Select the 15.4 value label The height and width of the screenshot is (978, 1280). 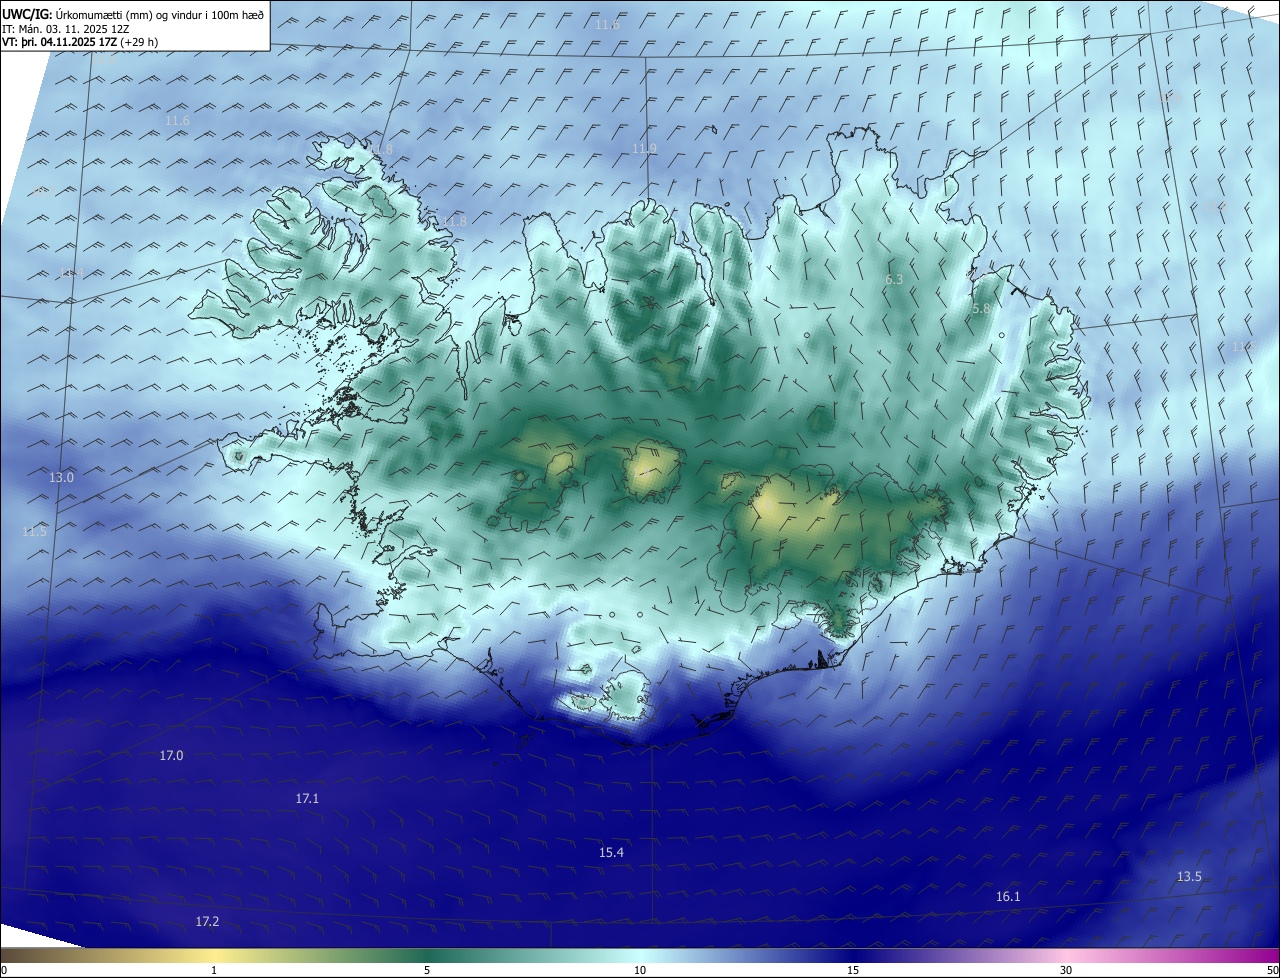coord(611,853)
